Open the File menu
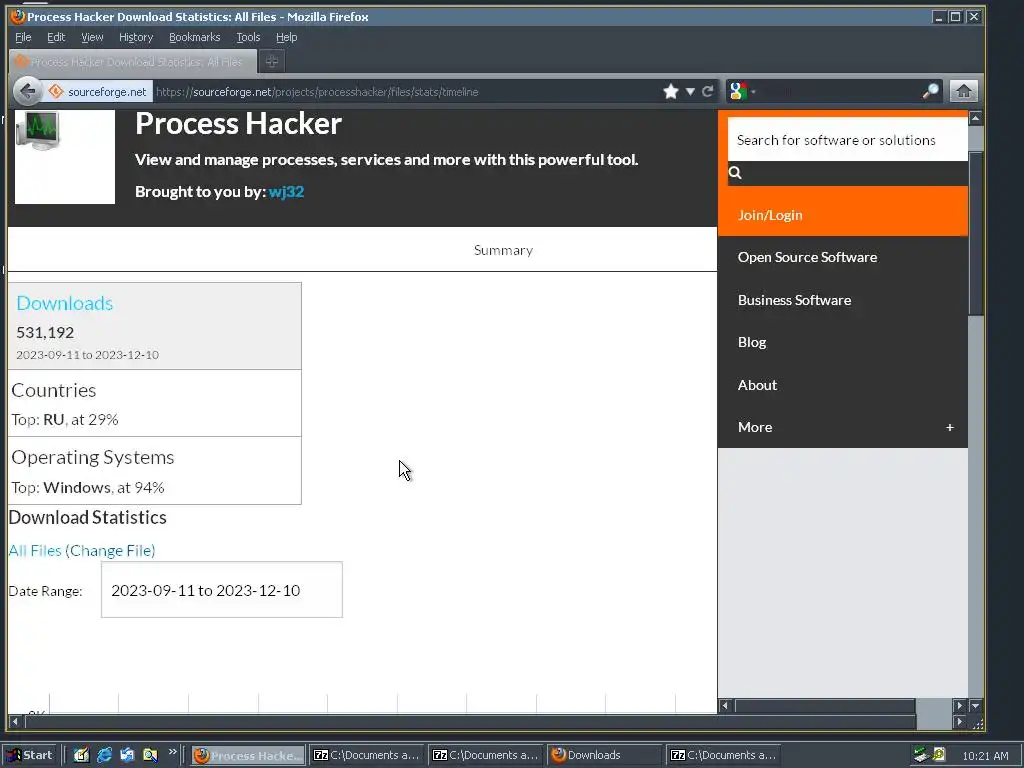Viewport: 1024px width, 768px height. click(23, 37)
